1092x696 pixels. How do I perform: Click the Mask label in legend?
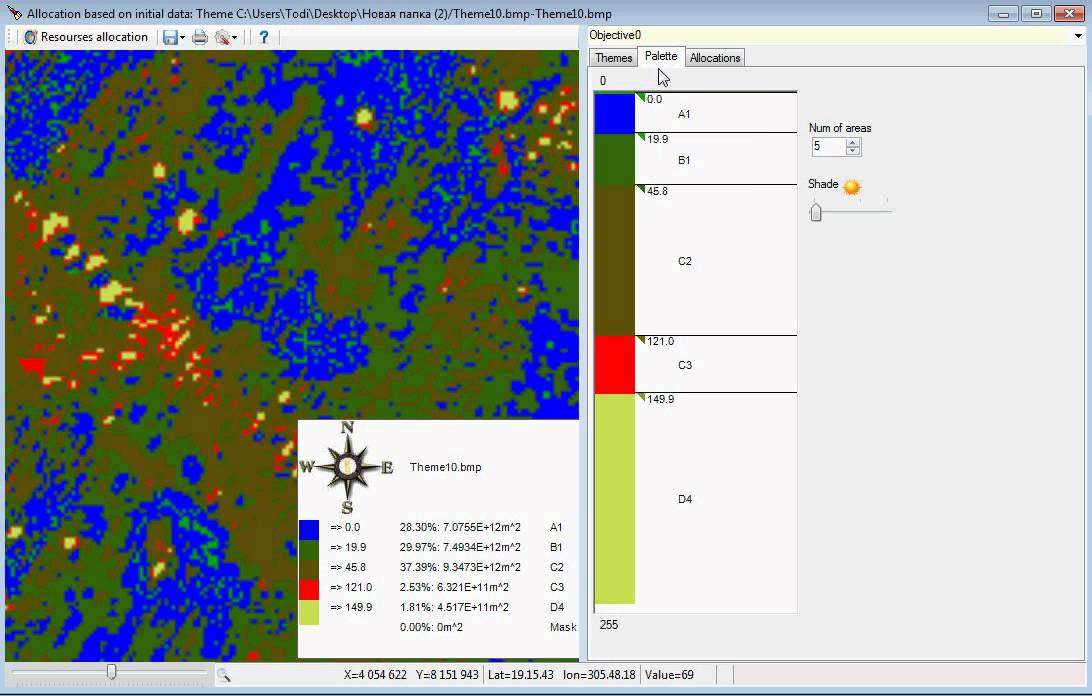coord(563,627)
